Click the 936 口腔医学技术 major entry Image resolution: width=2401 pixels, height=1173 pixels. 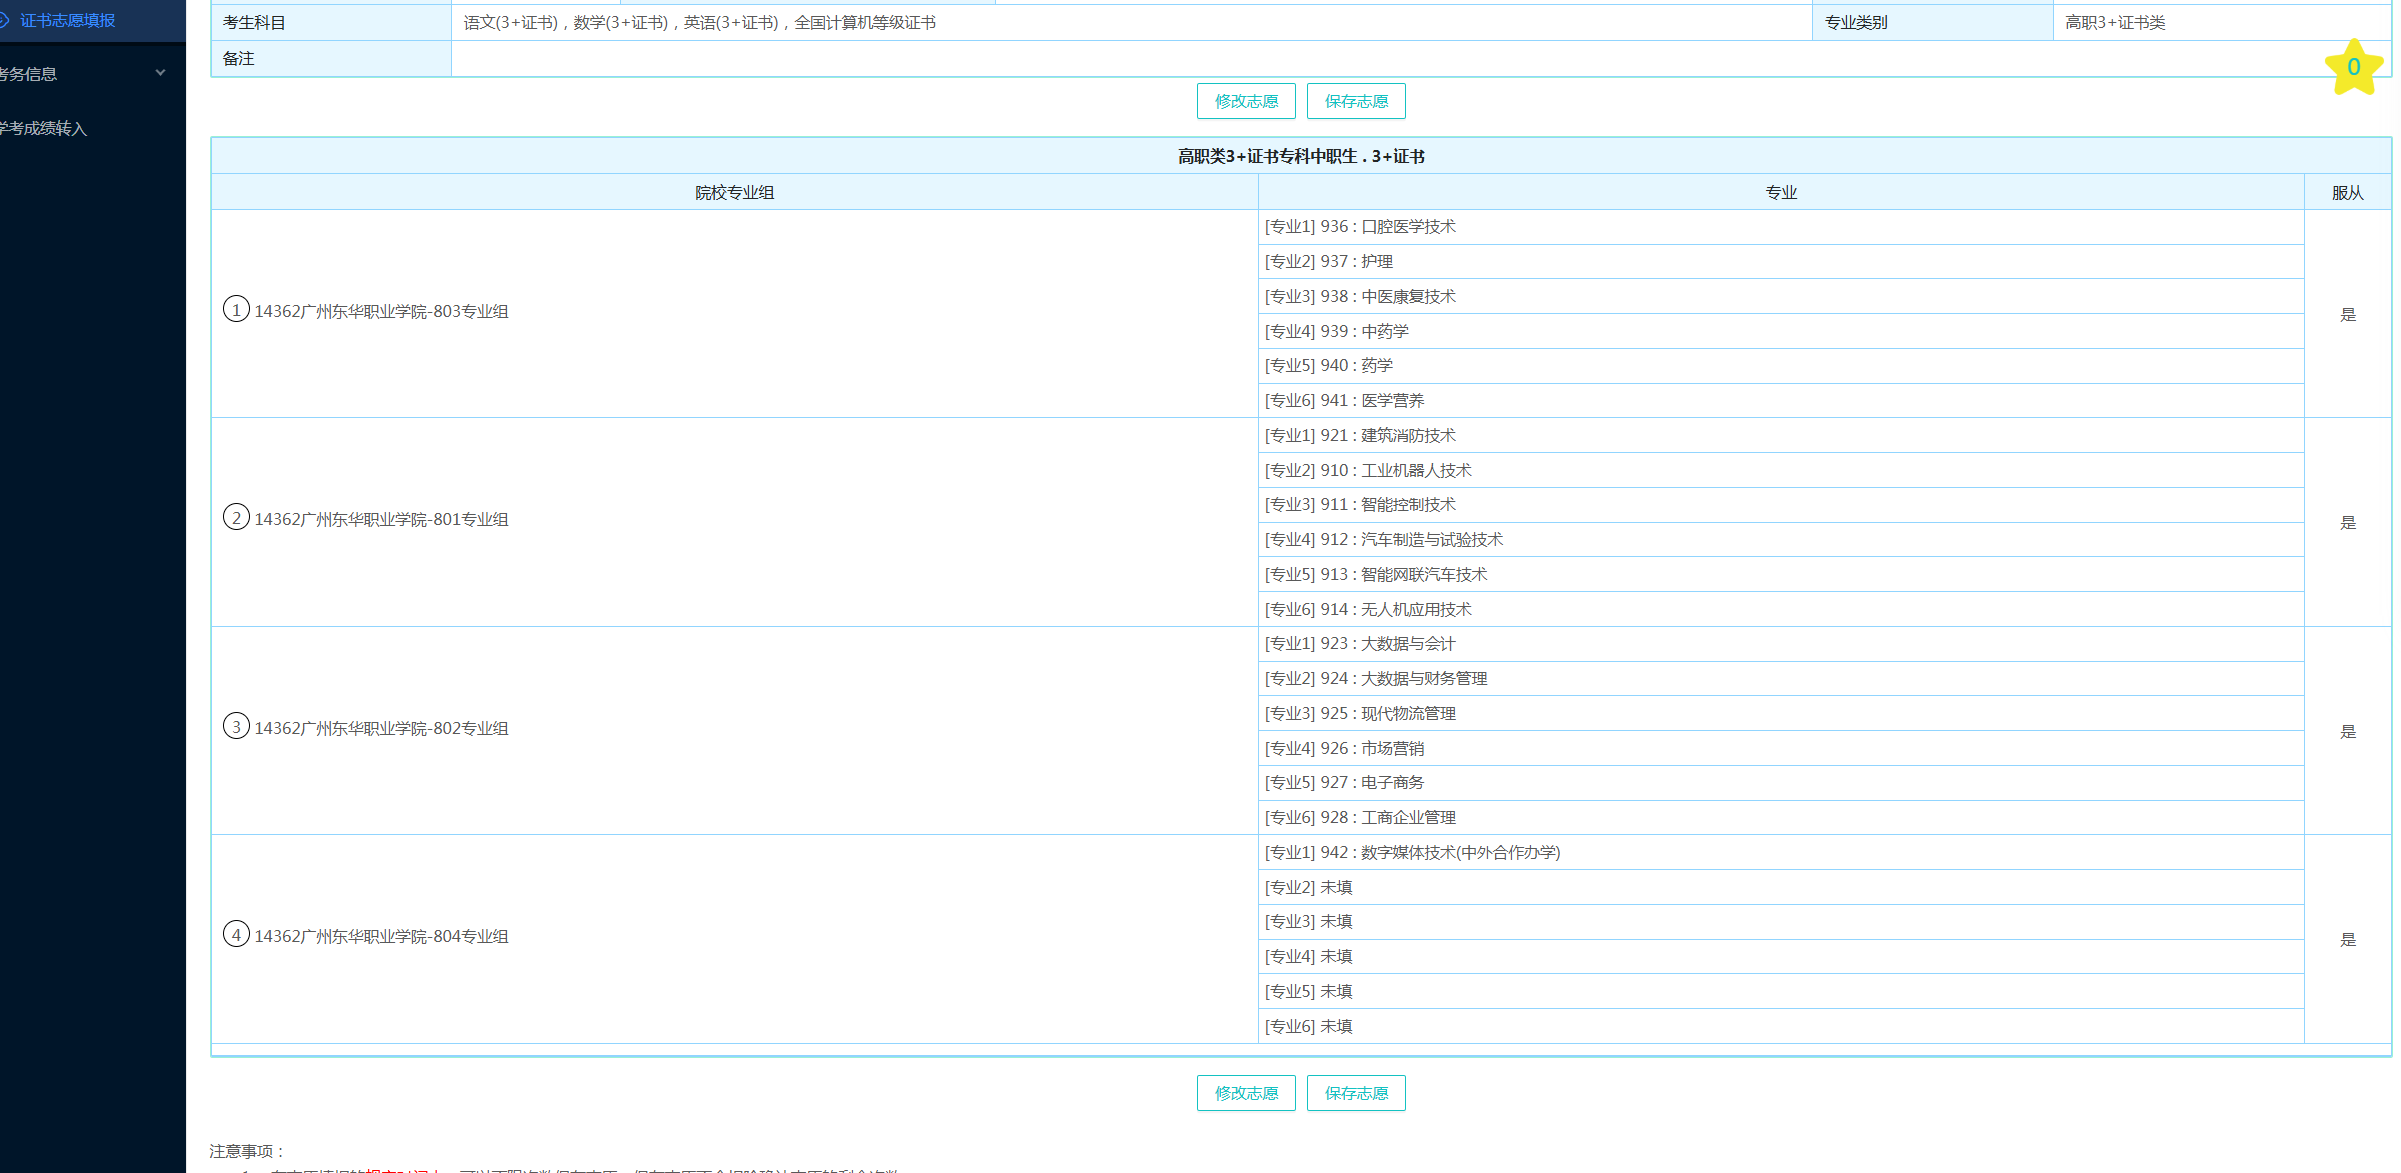[1360, 227]
